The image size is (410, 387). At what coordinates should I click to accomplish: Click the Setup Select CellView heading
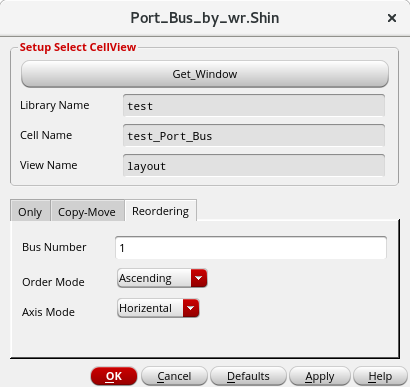point(78,47)
